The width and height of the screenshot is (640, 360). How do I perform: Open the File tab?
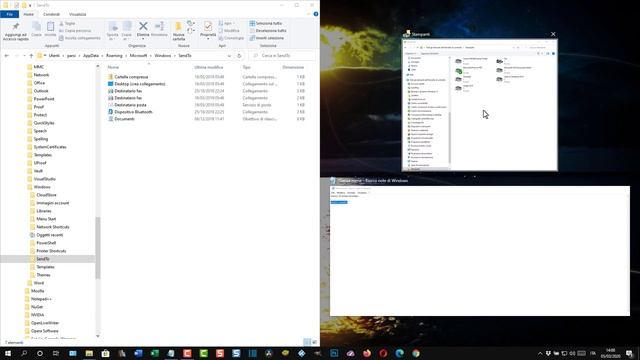click(9, 14)
